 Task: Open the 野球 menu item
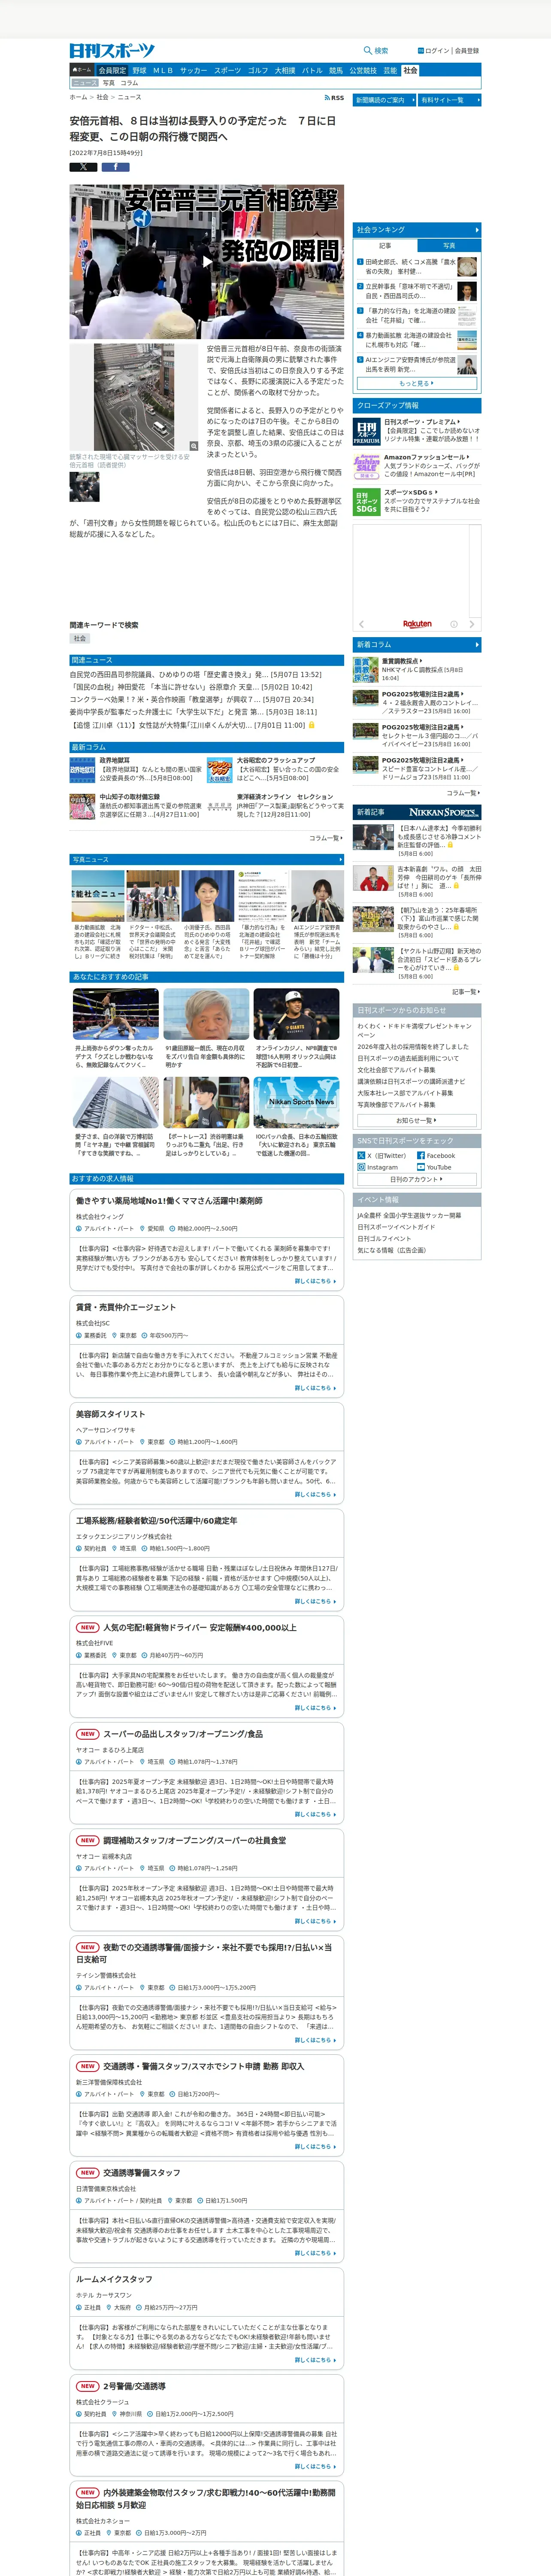click(139, 71)
